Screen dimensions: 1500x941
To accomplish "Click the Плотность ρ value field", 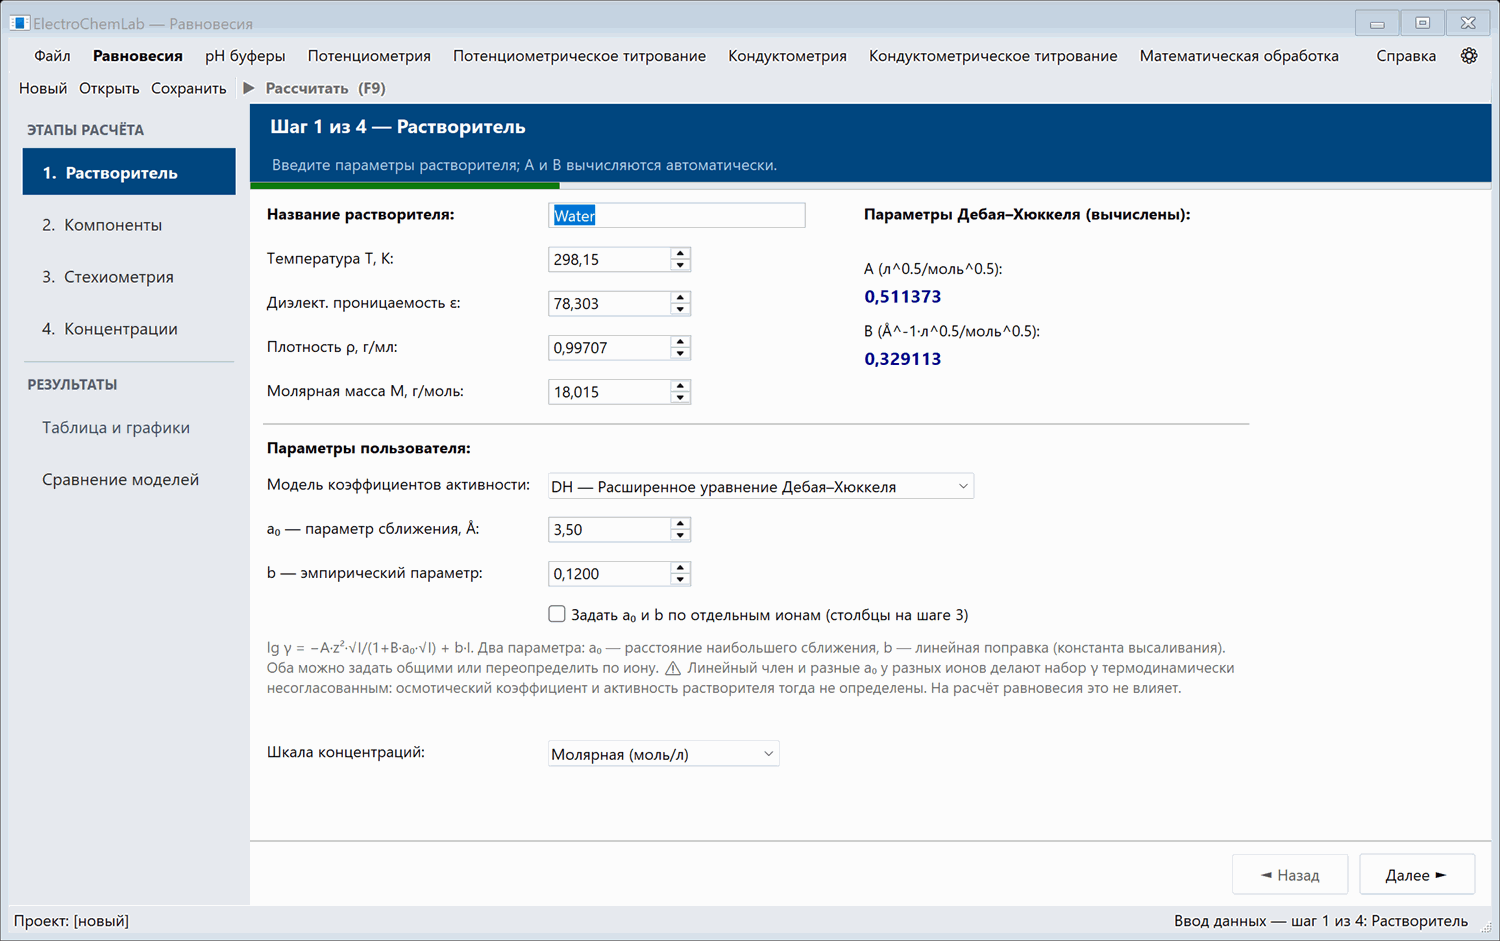I will [x=609, y=347].
